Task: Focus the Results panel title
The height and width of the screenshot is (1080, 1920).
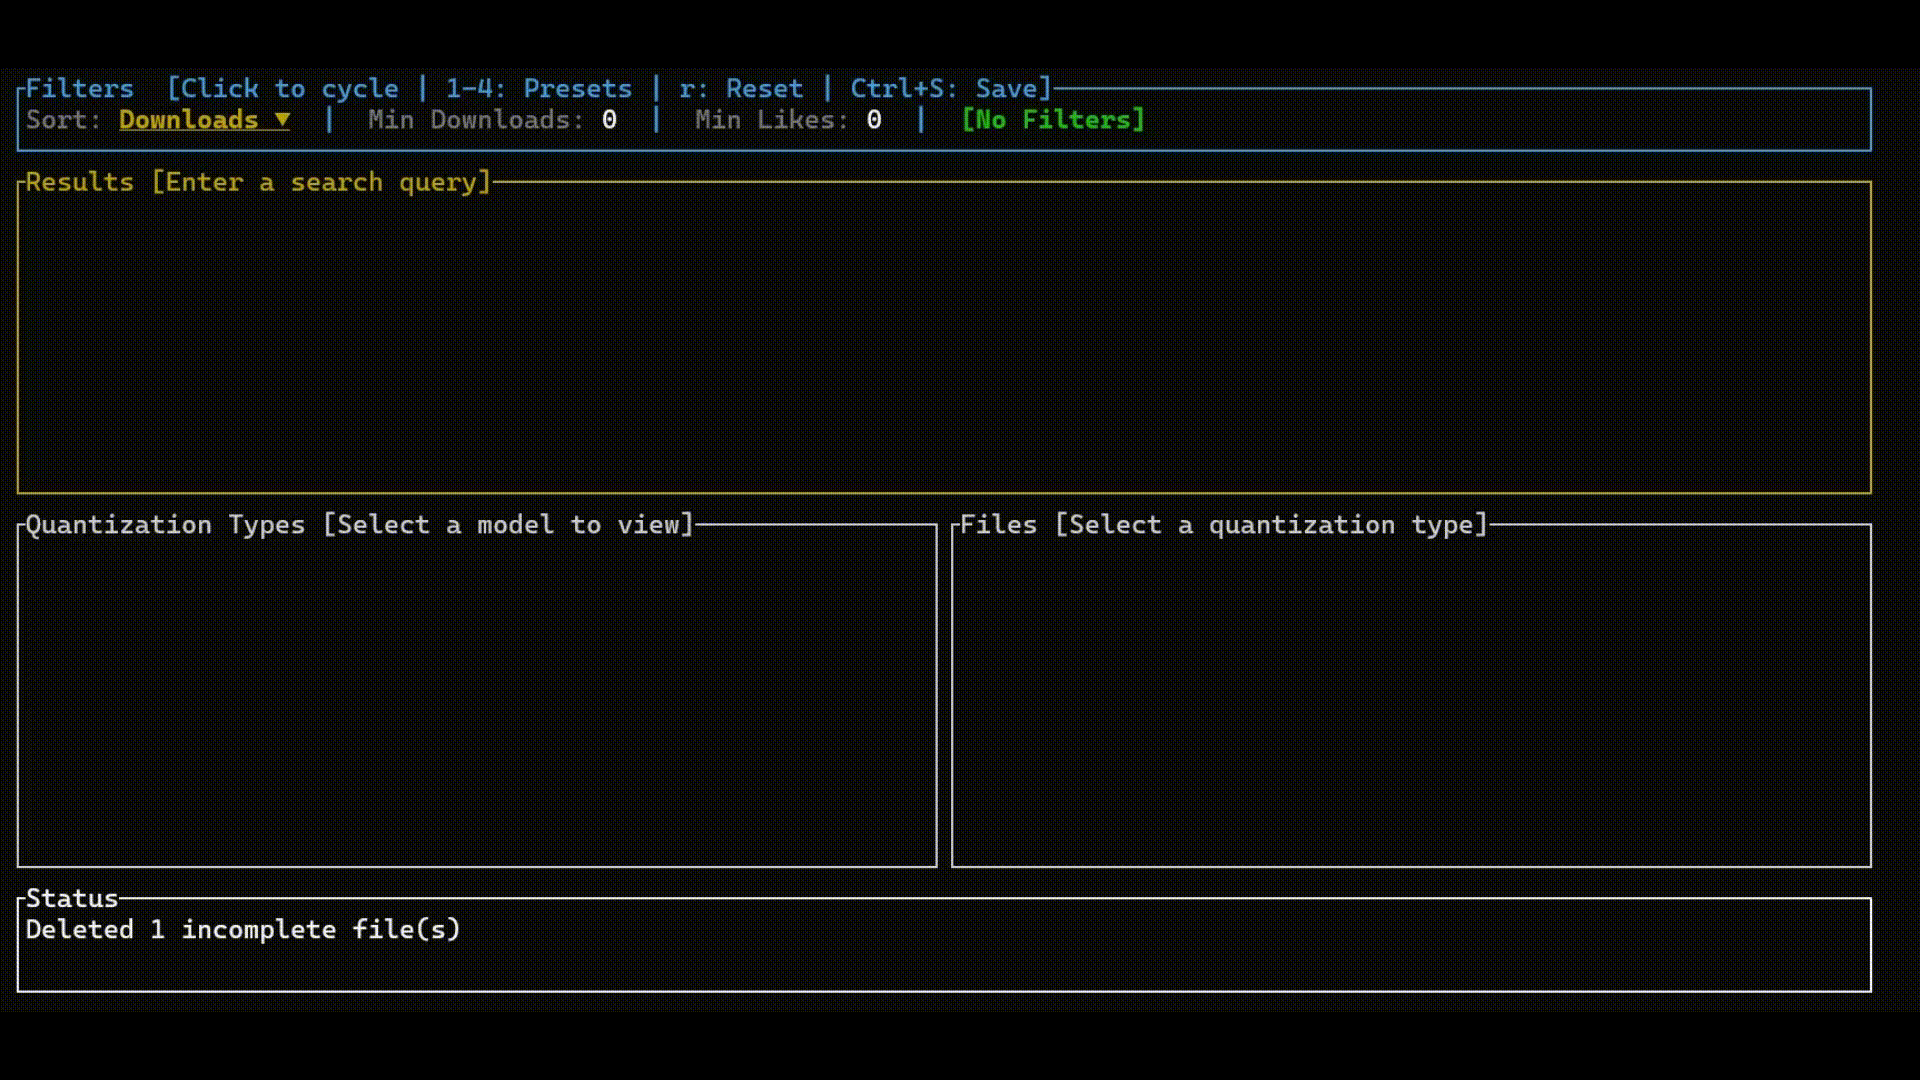Action: click(79, 182)
